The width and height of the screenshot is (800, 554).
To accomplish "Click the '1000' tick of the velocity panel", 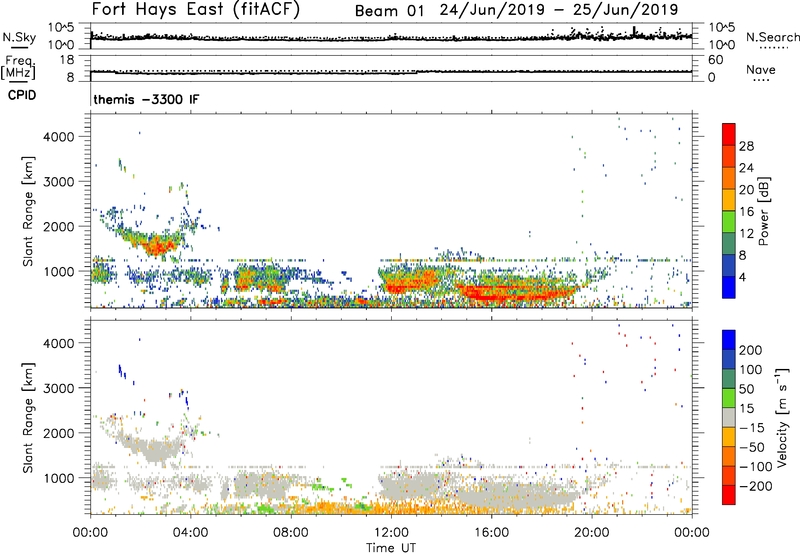I will tap(59, 478).
